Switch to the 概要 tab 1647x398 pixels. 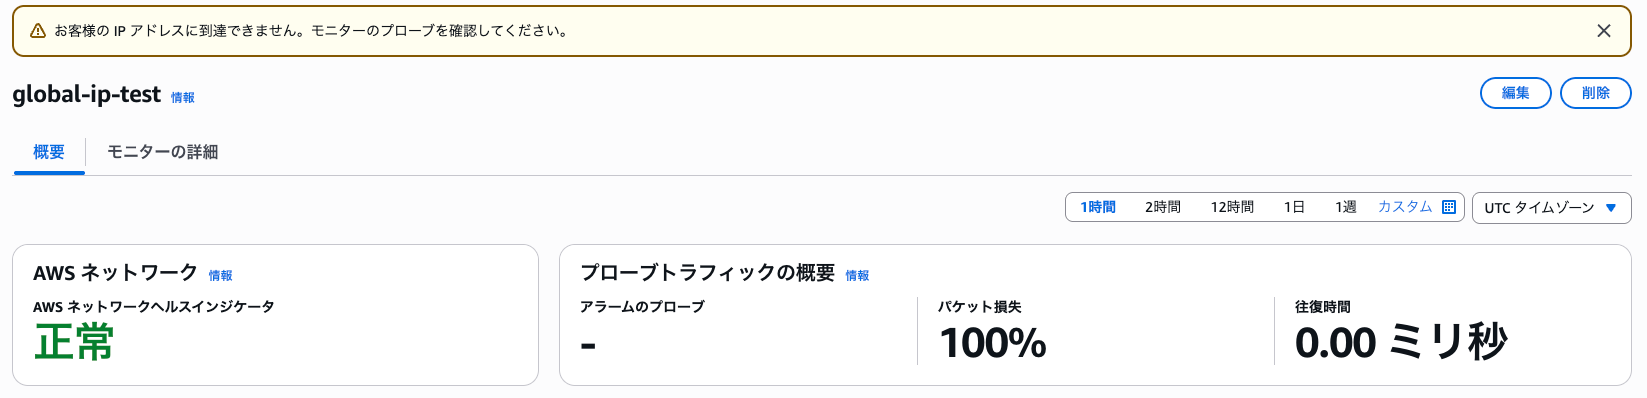(x=49, y=152)
